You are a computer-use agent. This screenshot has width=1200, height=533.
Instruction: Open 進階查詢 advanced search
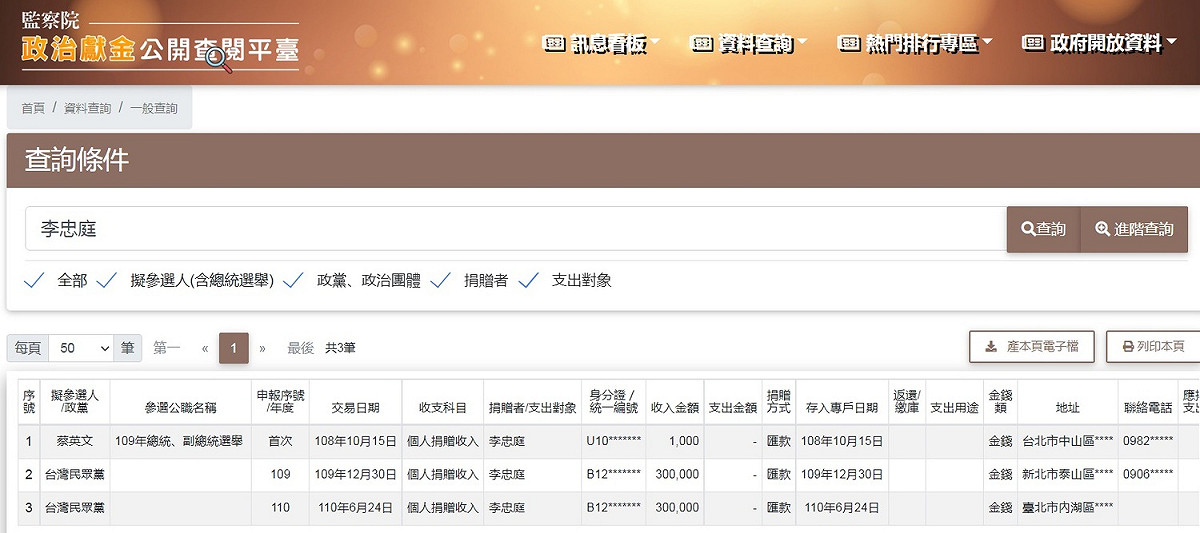click(x=1134, y=229)
